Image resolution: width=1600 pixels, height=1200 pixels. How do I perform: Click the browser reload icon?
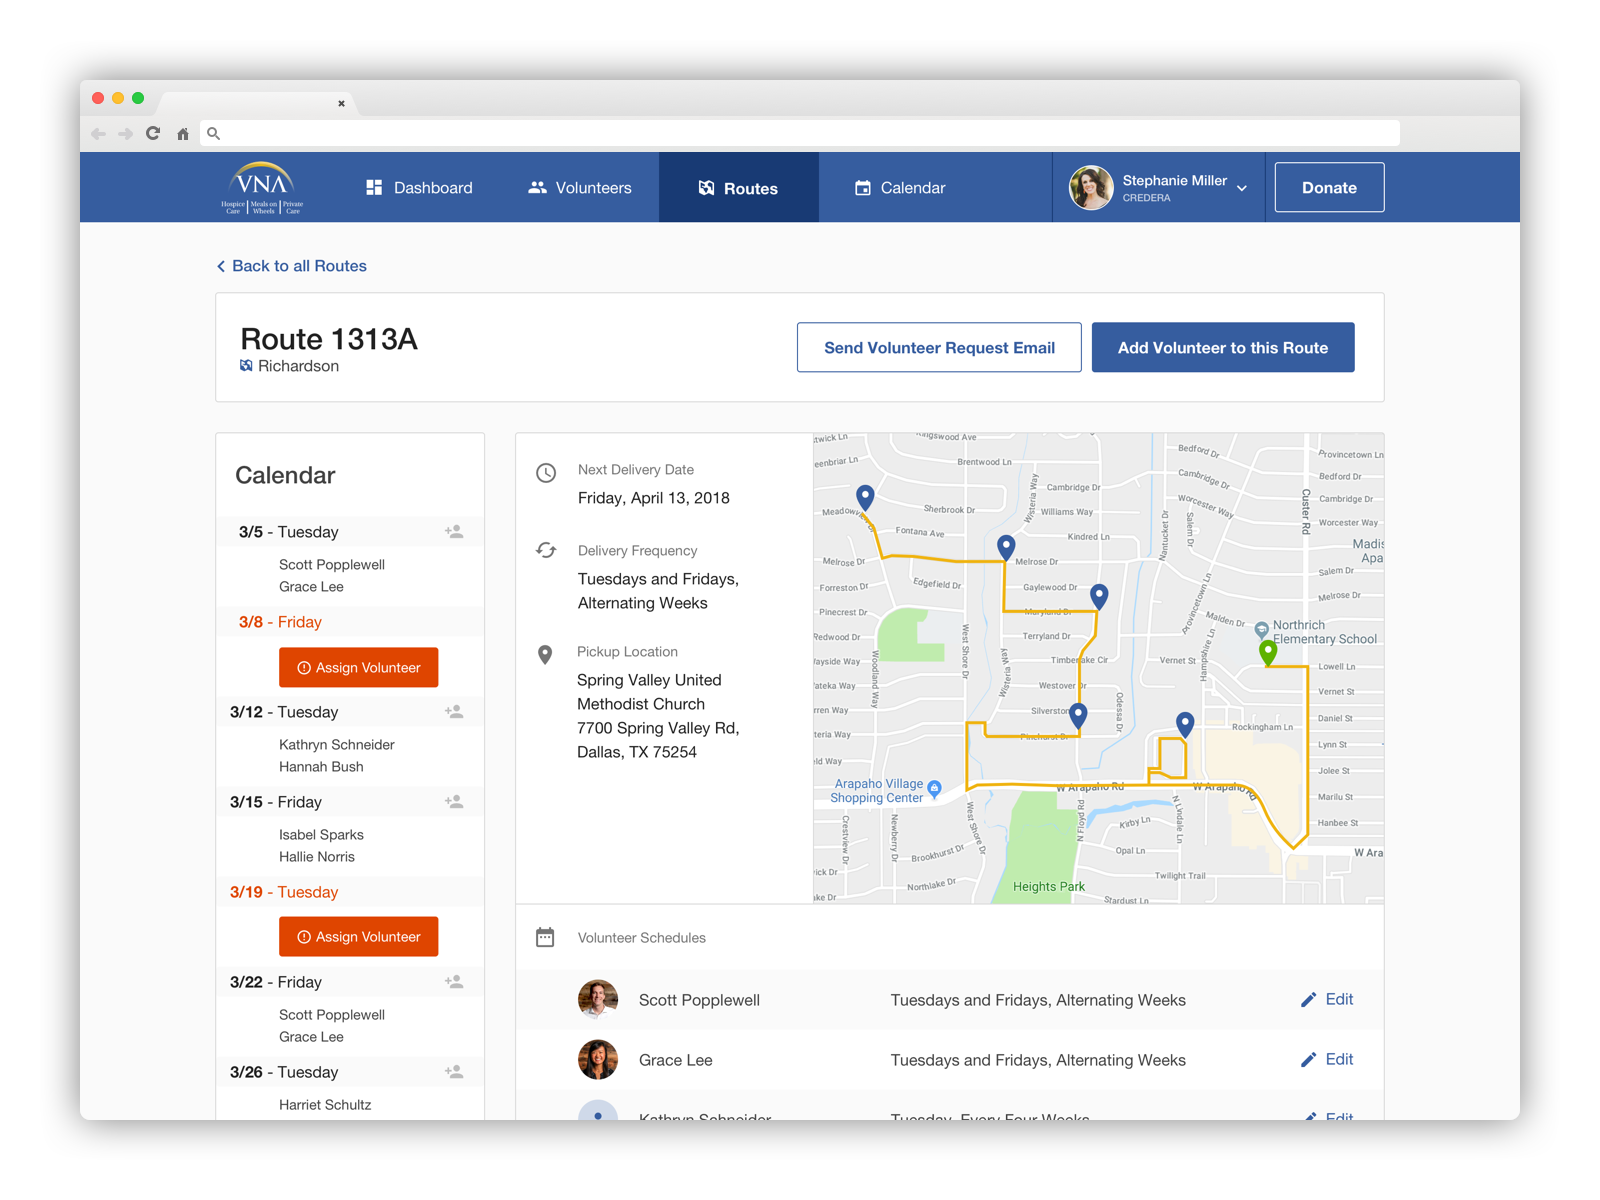point(153,133)
